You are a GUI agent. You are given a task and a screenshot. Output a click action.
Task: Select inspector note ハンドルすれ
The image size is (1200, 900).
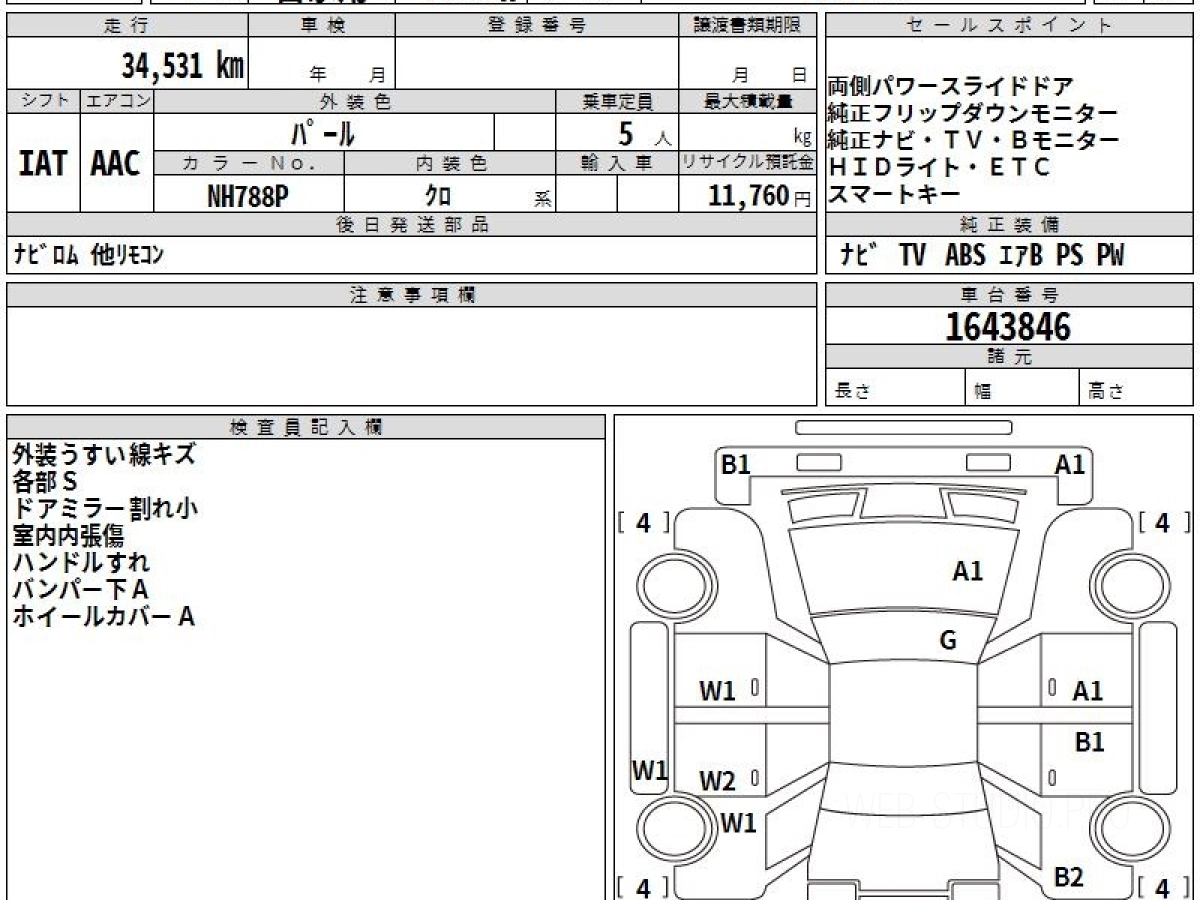coord(81,562)
